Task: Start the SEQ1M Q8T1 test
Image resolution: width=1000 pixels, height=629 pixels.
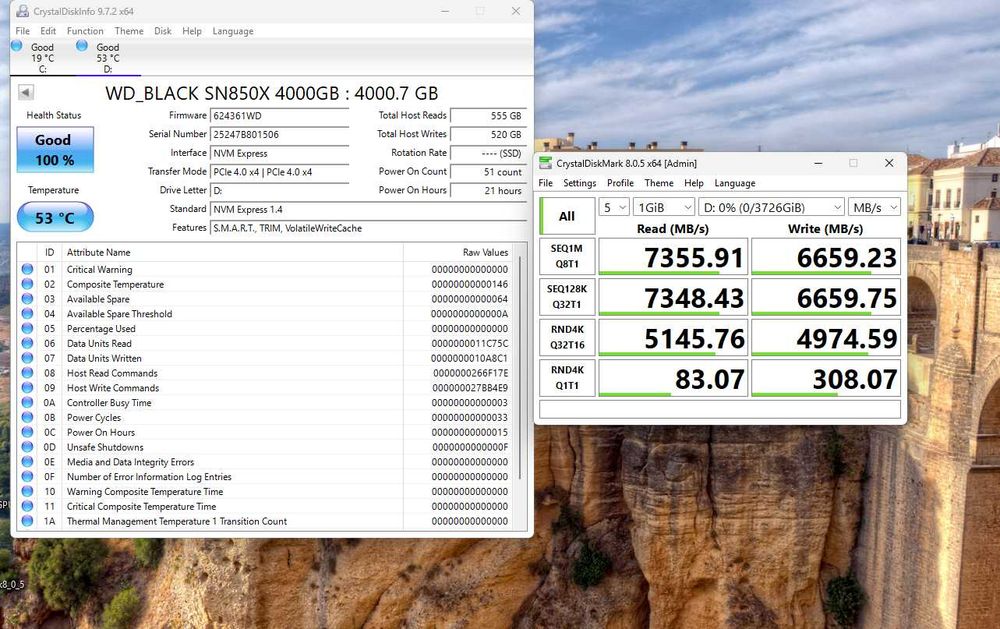Action: [567, 256]
